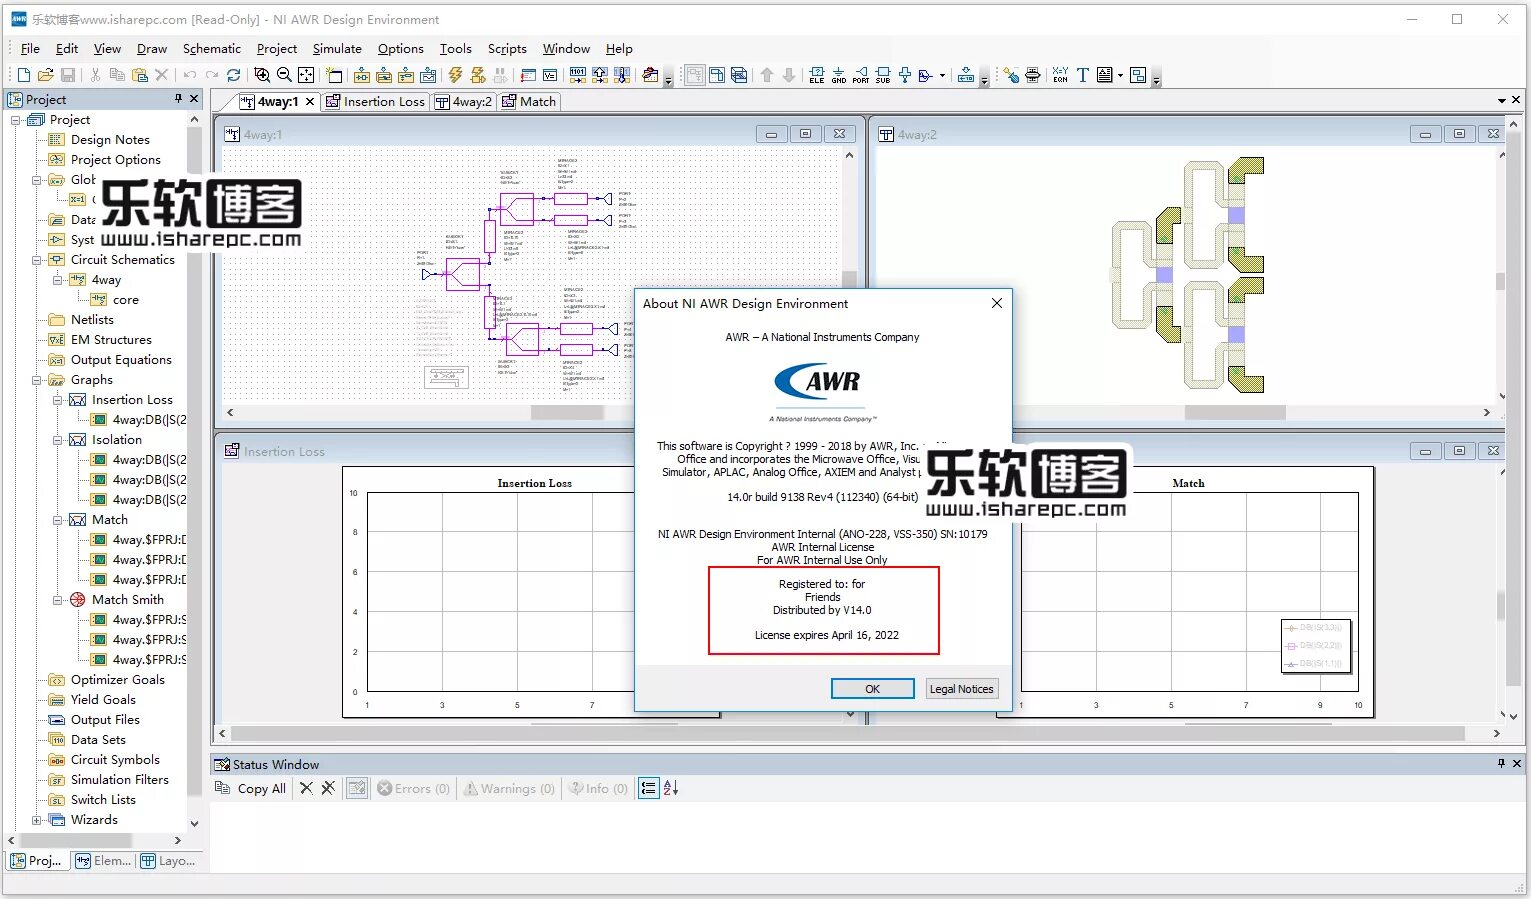Image resolution: width=1531 pixels, height=899 pixels.
Task: Select Design Notes in project tree
Action: tap(110, 140)
